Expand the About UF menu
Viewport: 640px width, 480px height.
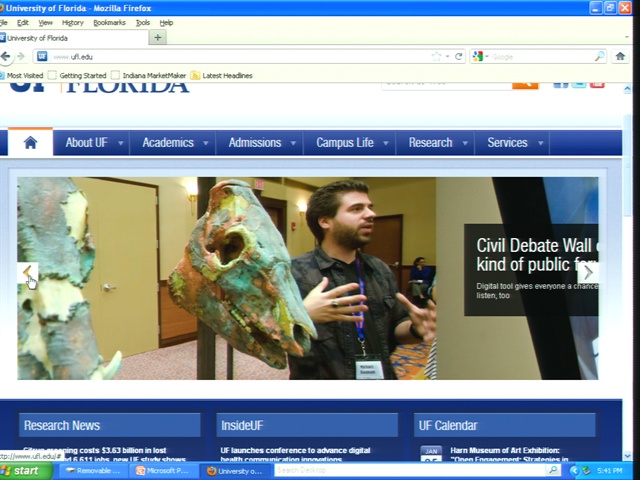(x=91, y=143)
